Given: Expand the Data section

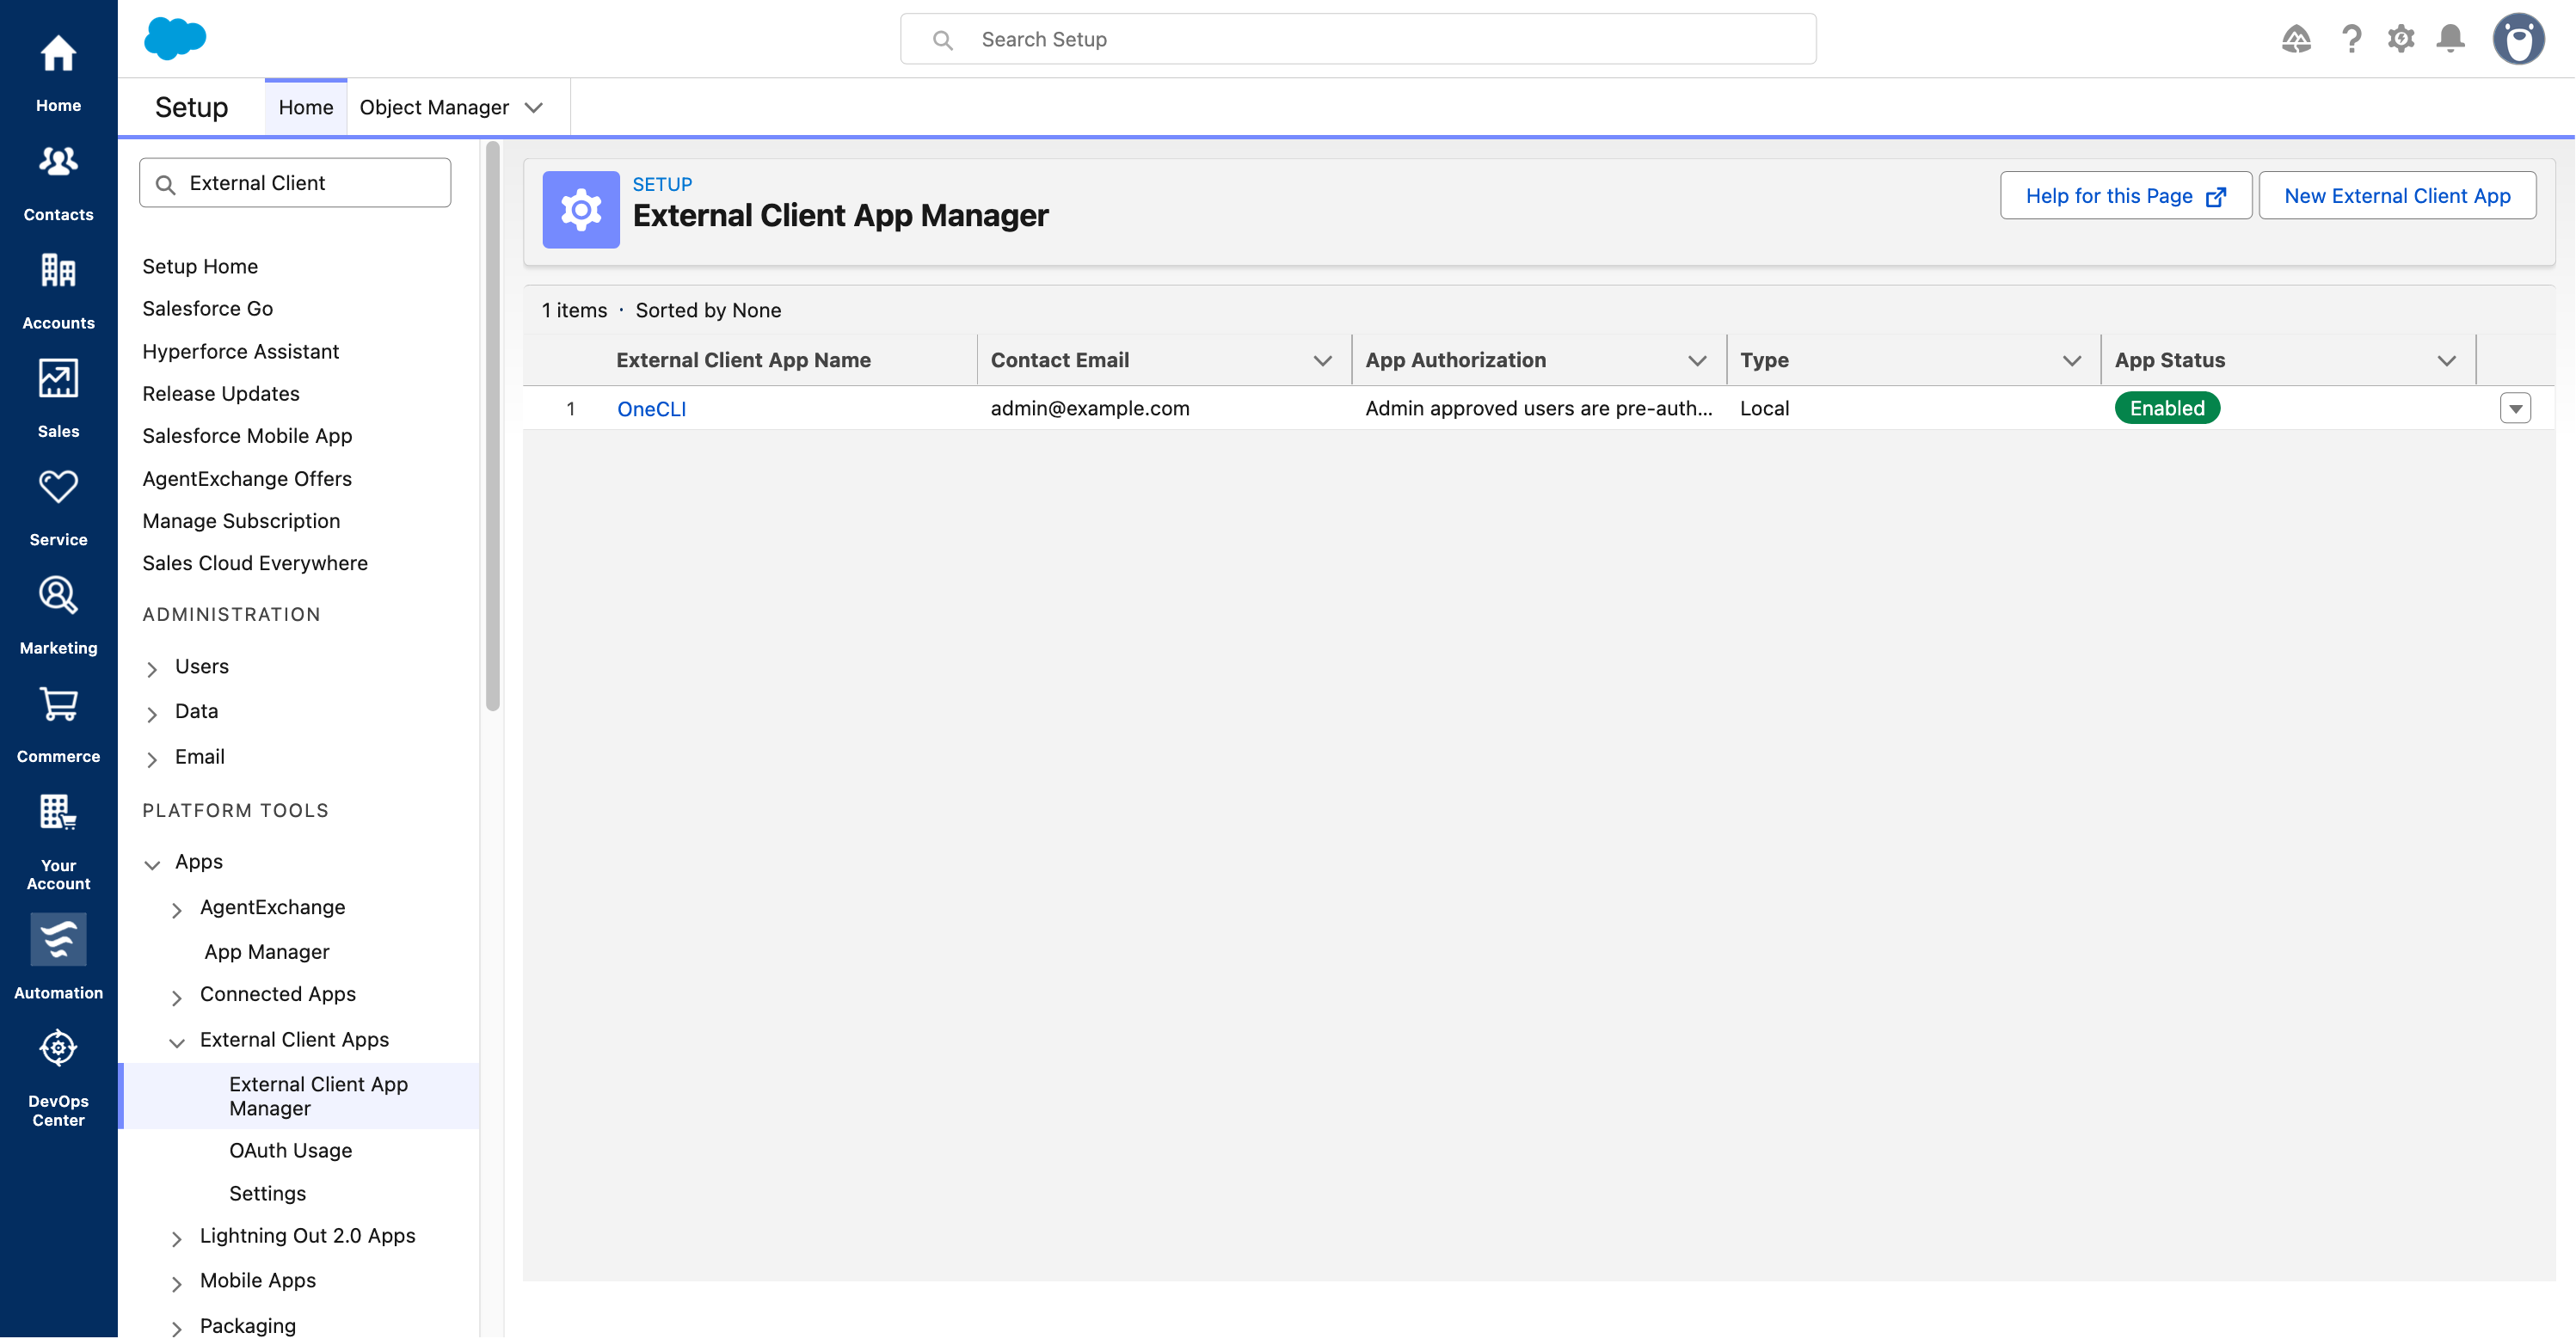Looking at the screenshot, I should click(152, 713).
